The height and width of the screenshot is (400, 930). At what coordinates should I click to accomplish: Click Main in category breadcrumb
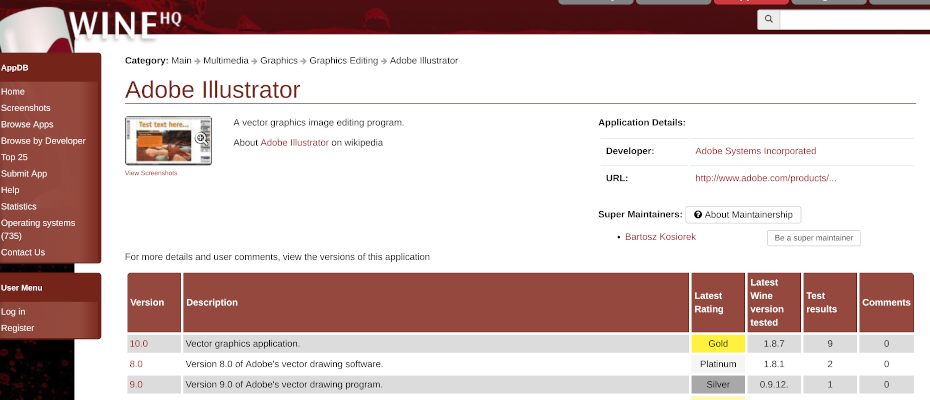click(181, 61)
